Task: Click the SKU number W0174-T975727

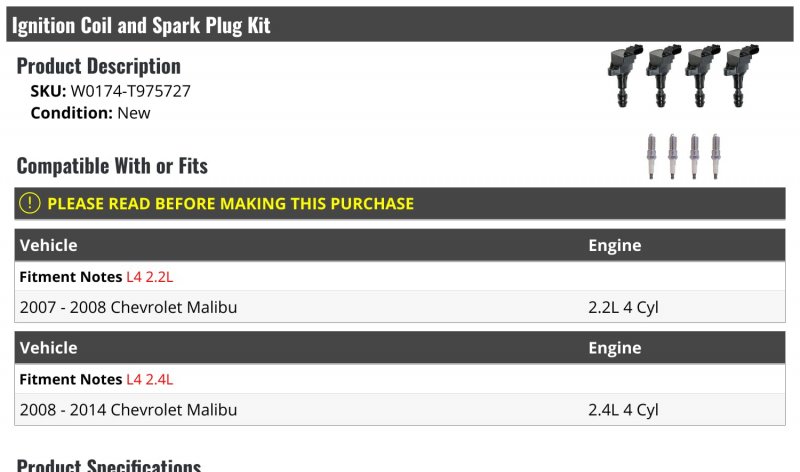Action: coord(130,91)
